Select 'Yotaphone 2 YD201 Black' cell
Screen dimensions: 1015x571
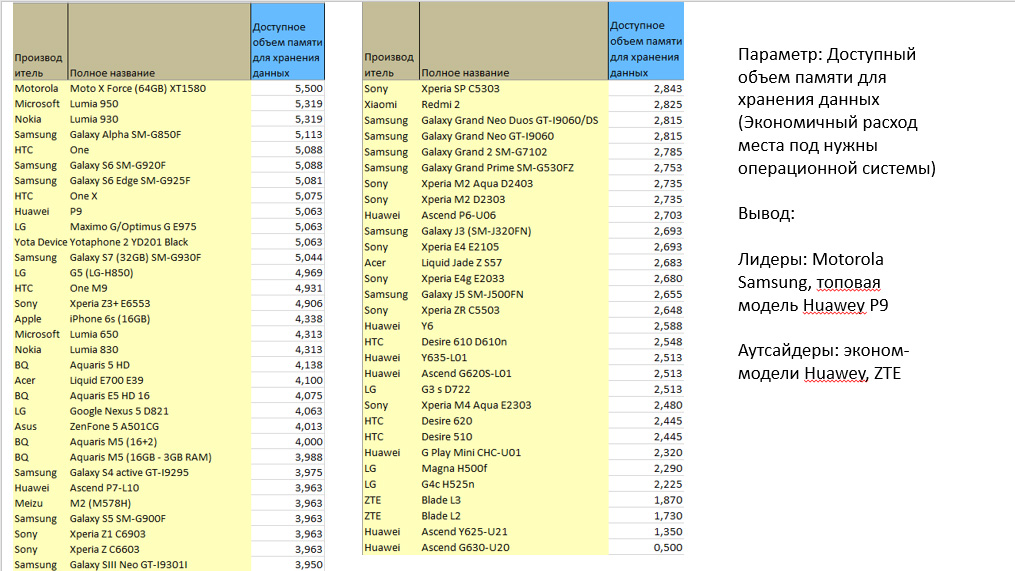pyautogui.click(x=159, y=242)
